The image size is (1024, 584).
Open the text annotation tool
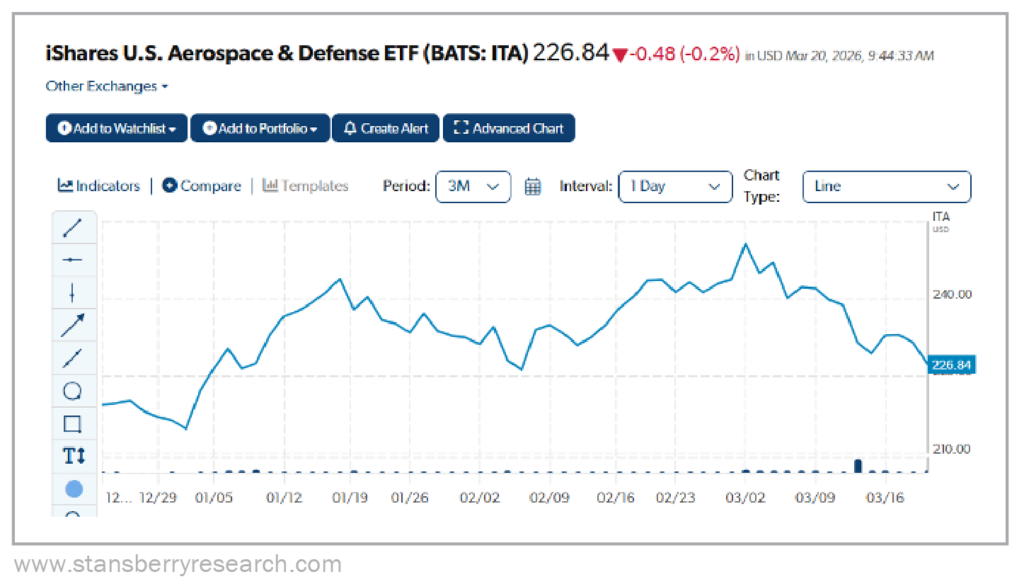[x=73, y=455]
